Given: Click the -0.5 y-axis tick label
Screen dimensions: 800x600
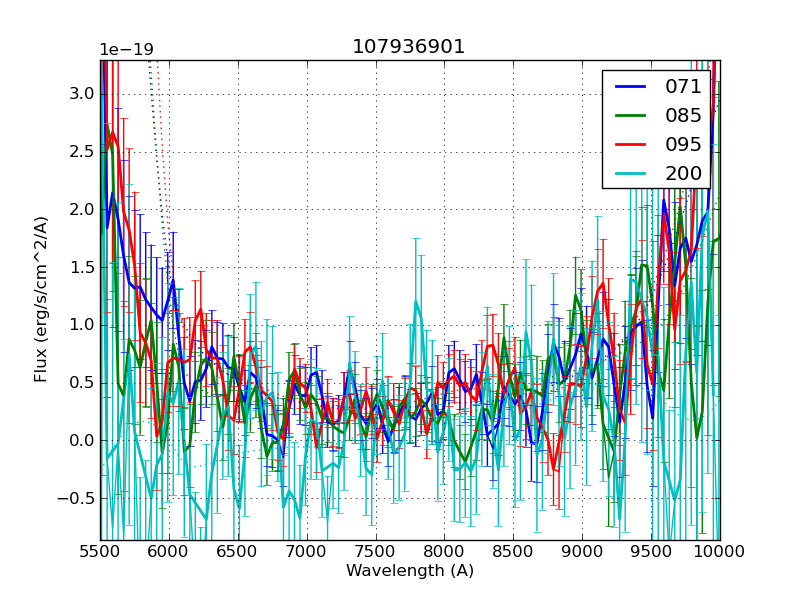Looking at the screenshot, I should (76, 498).
